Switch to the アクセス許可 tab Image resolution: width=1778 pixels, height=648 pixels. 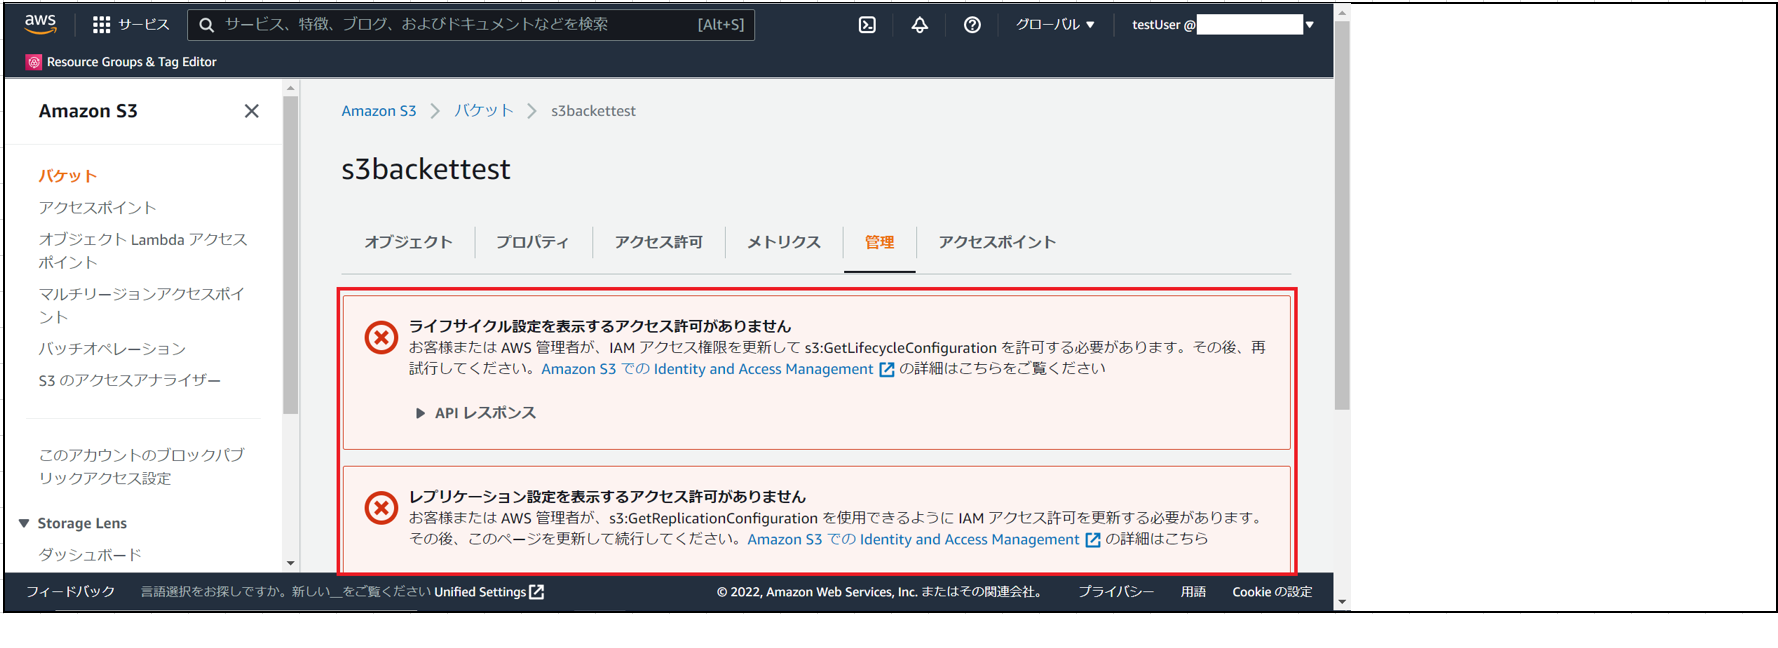[658, 242]
